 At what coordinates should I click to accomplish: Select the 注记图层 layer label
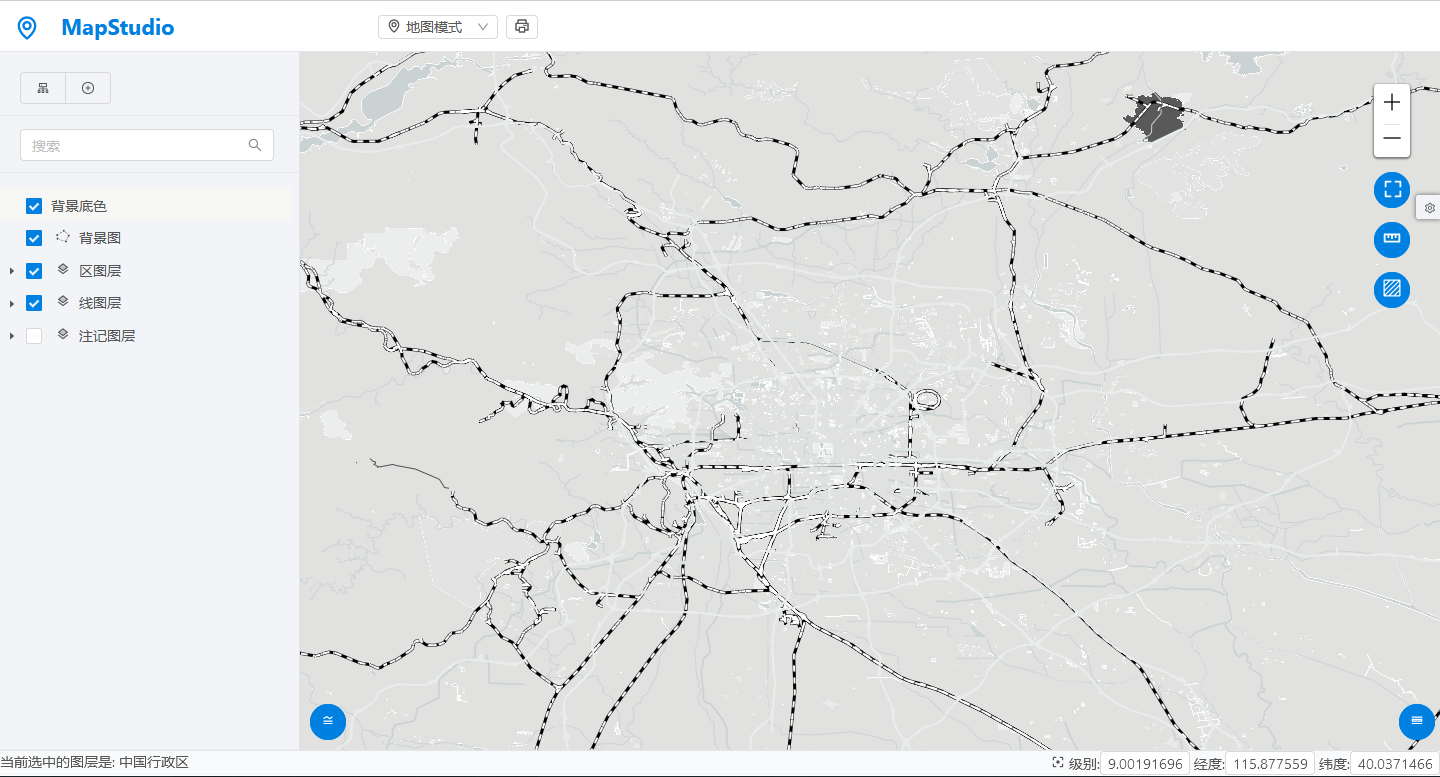pyautogui.click(x=107, y=336)
